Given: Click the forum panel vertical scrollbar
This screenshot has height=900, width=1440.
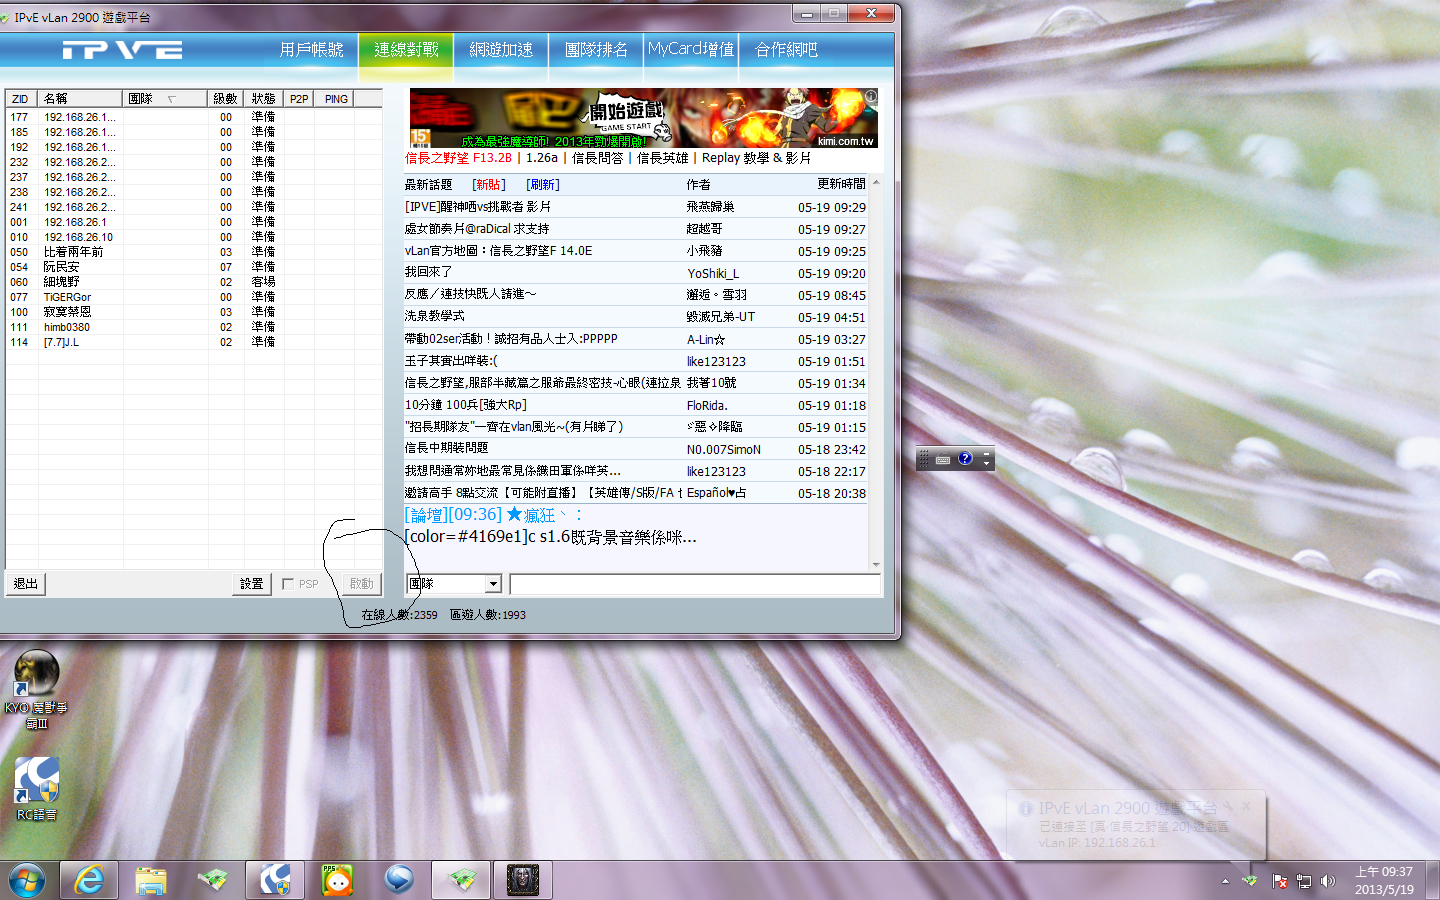Looking at the screenshot, I should (876, 370).
